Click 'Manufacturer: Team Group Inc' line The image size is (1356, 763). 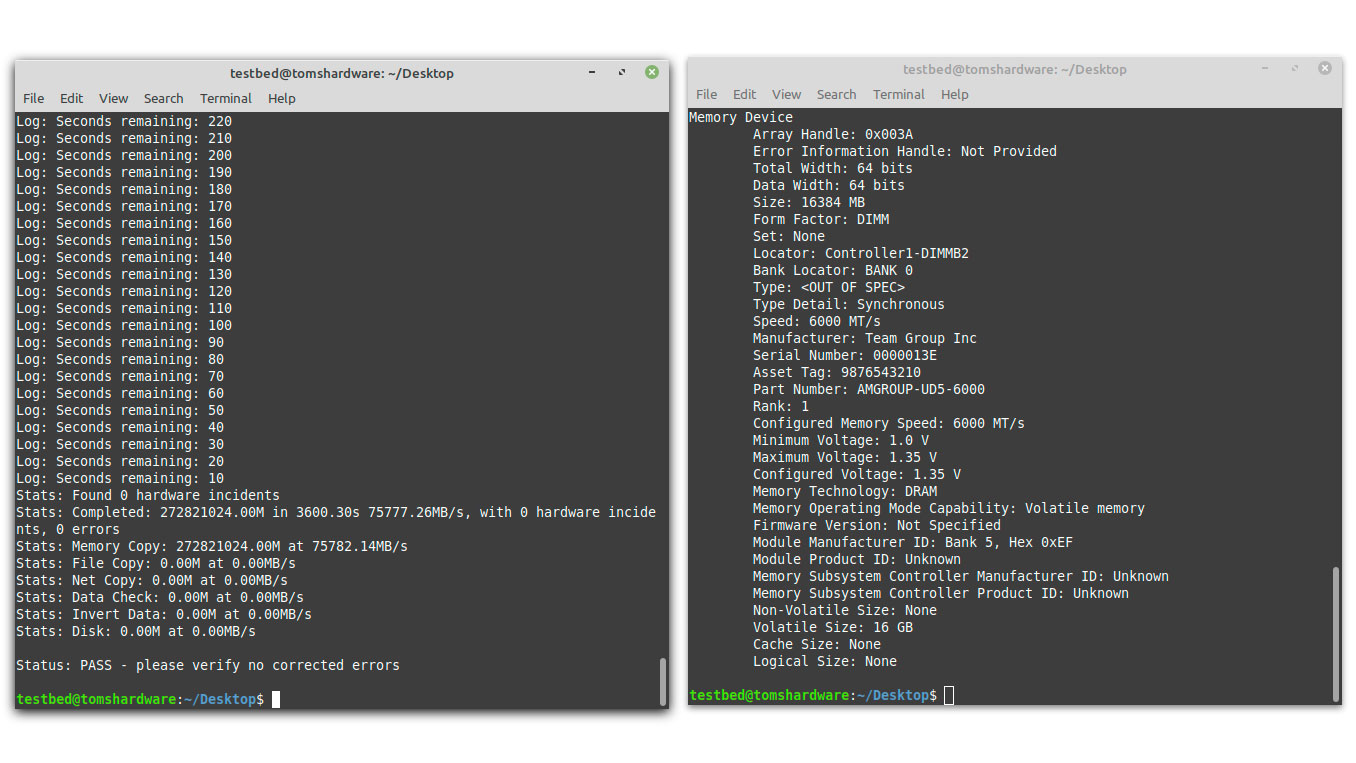[x=865, y=338]
